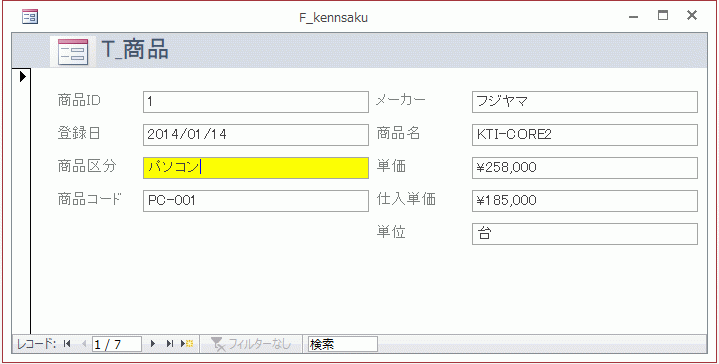
Task: Click the 商品ID field
Action: (x=256, y=102)
